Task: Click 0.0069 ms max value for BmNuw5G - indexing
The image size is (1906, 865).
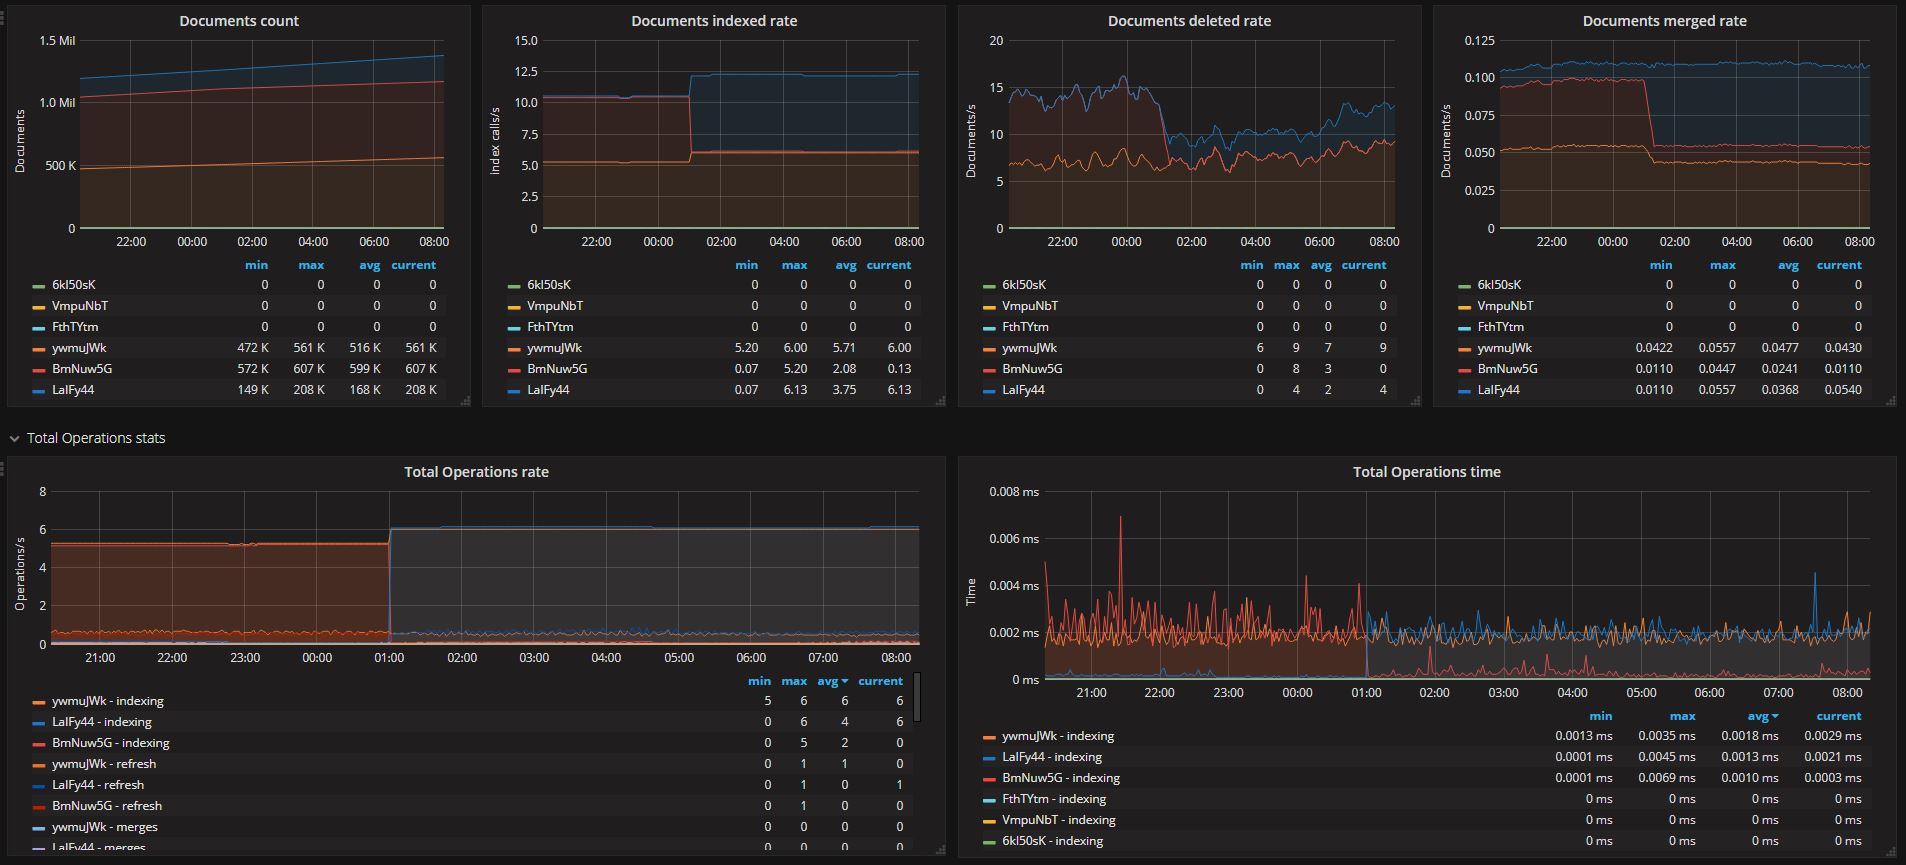Action: pos(1666,778)
